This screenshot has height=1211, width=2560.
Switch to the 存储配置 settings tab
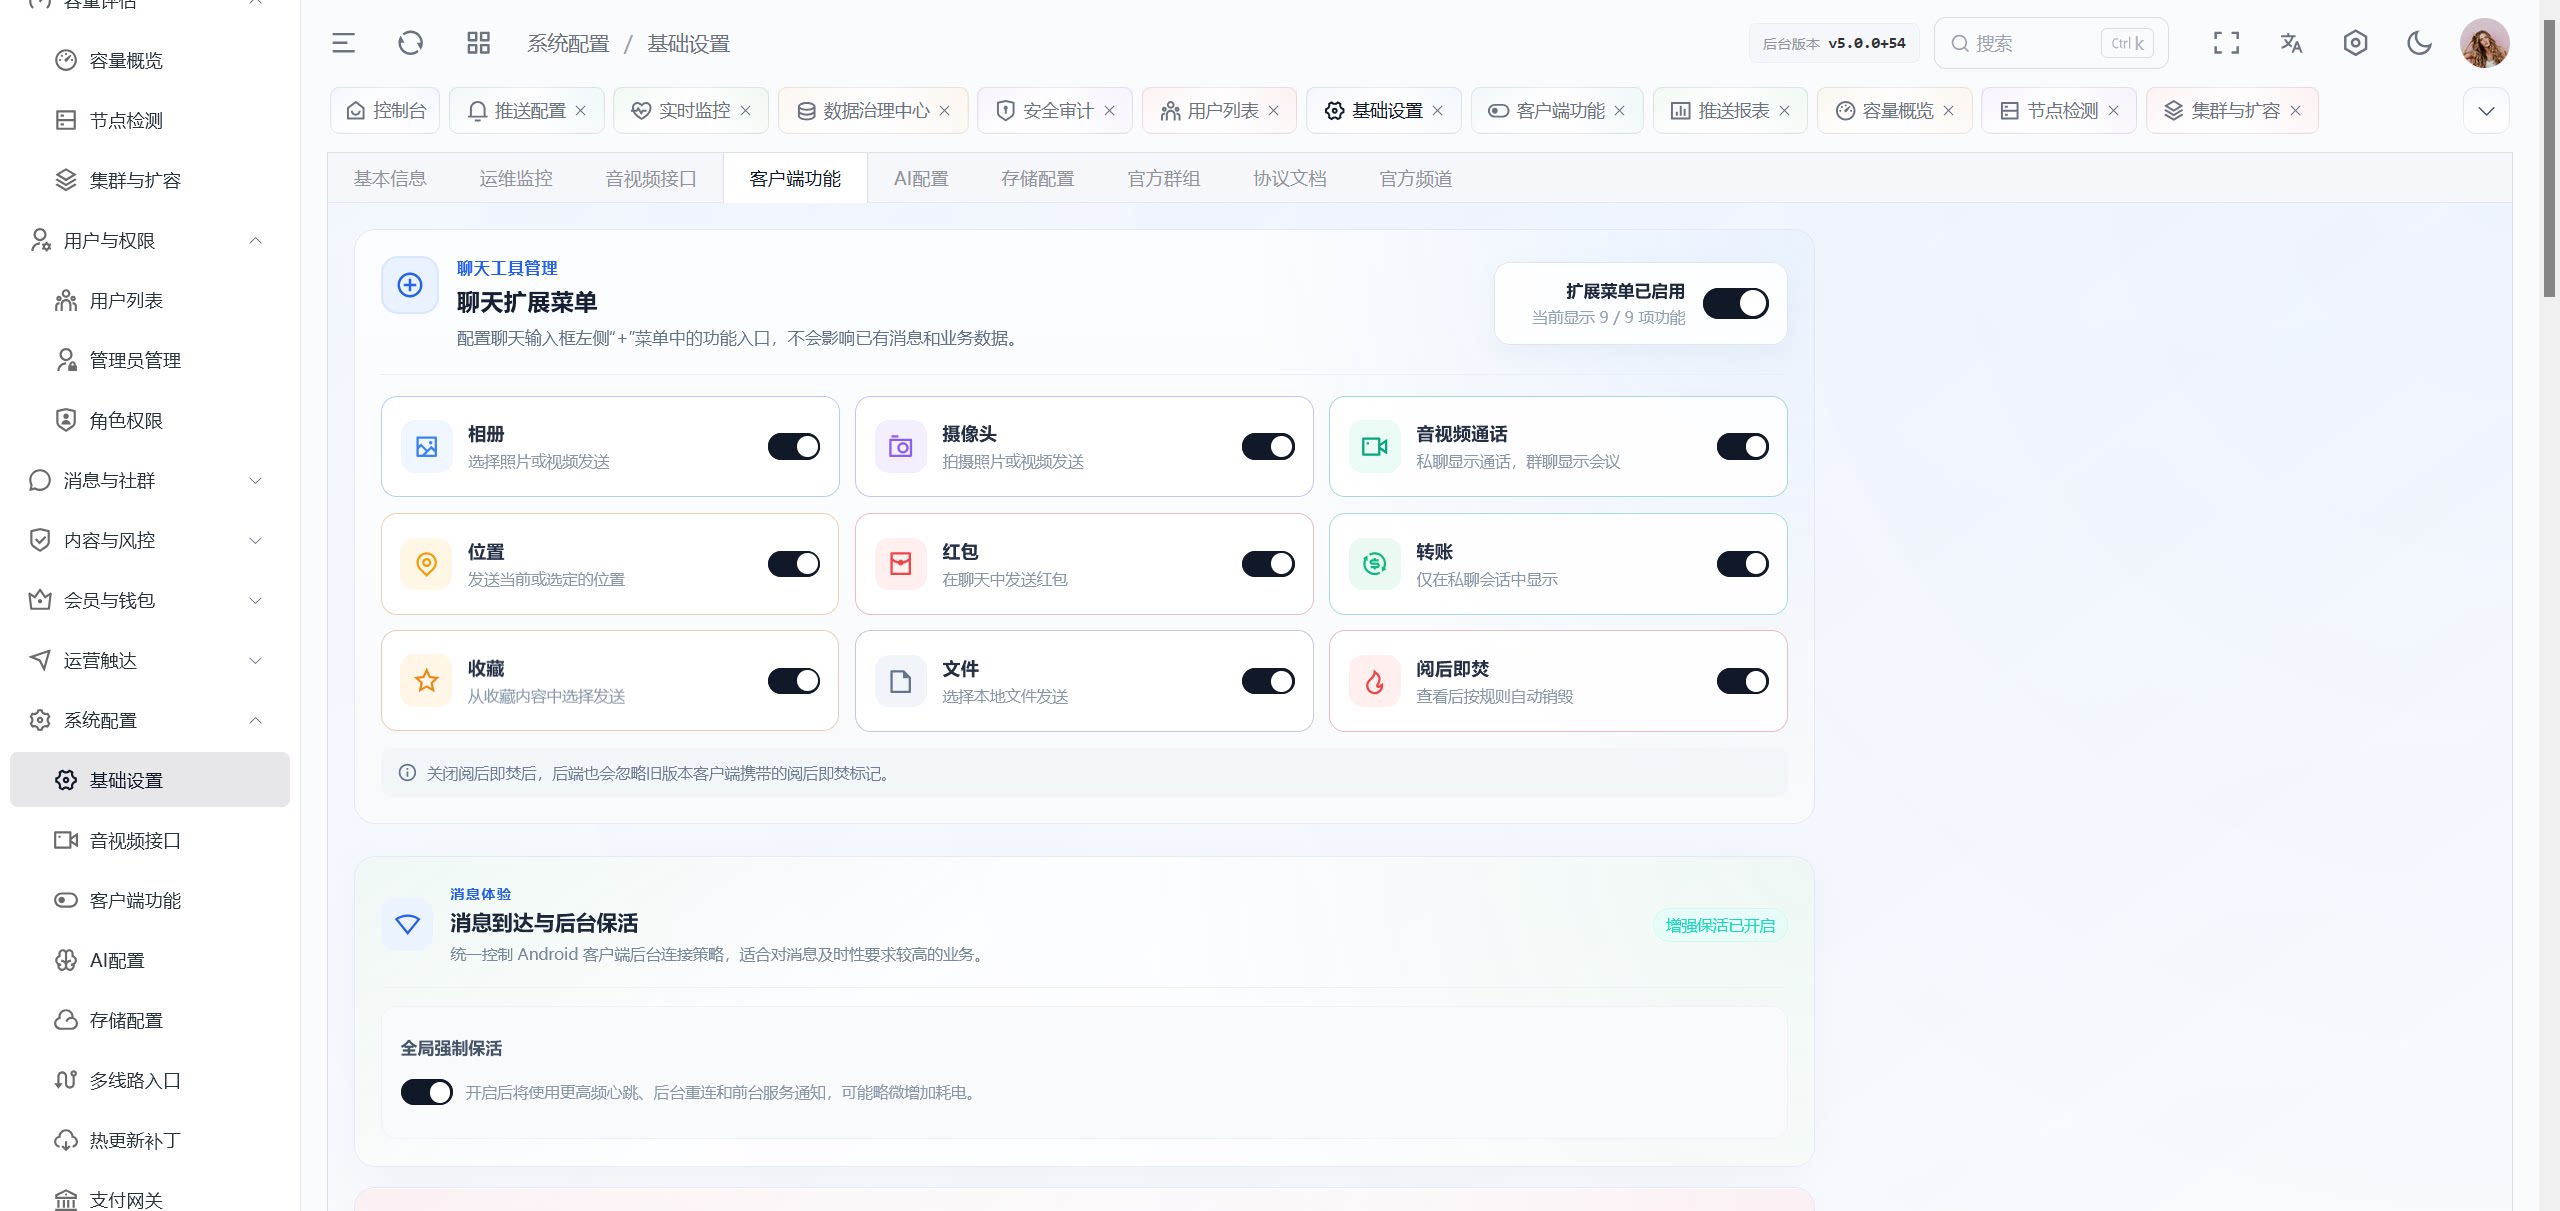1038,178
